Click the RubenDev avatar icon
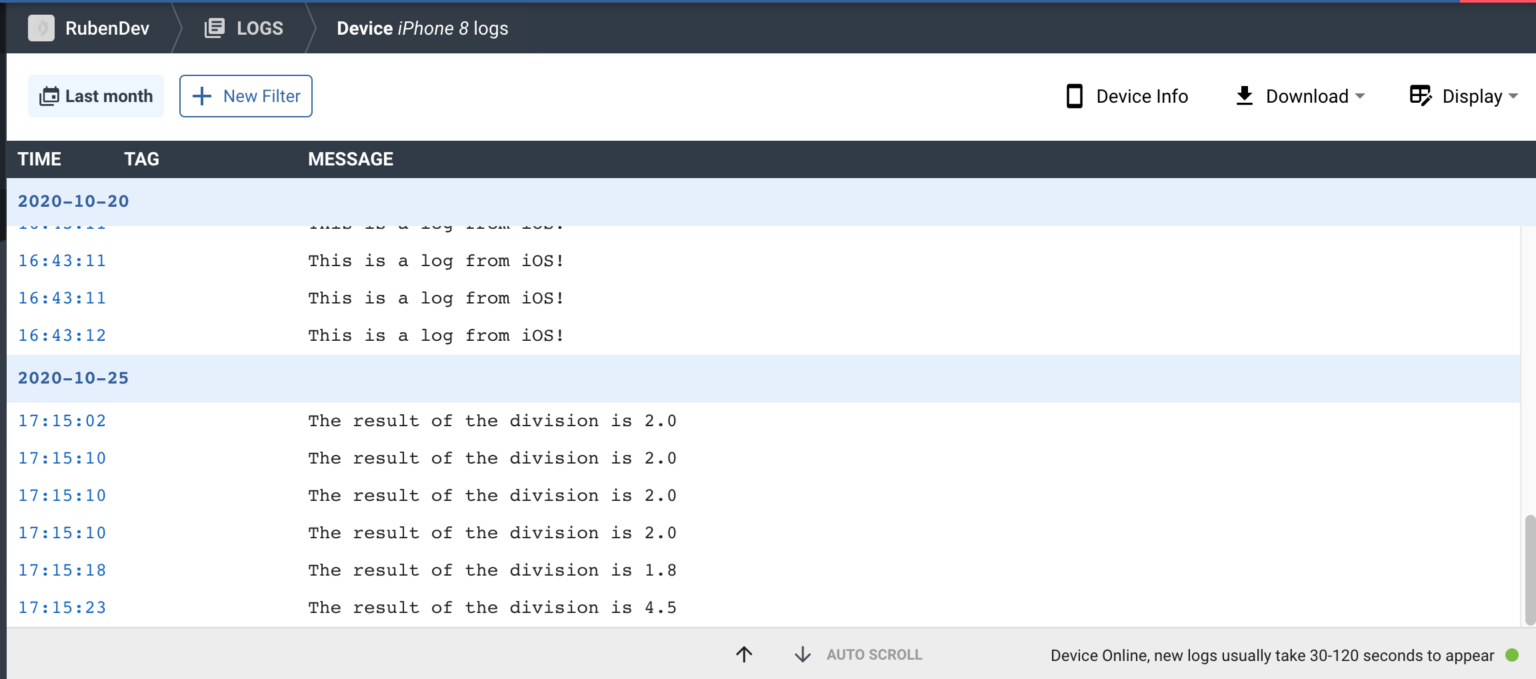The height and width of the screenshot is (679, 1536). [x=40, y=27]
